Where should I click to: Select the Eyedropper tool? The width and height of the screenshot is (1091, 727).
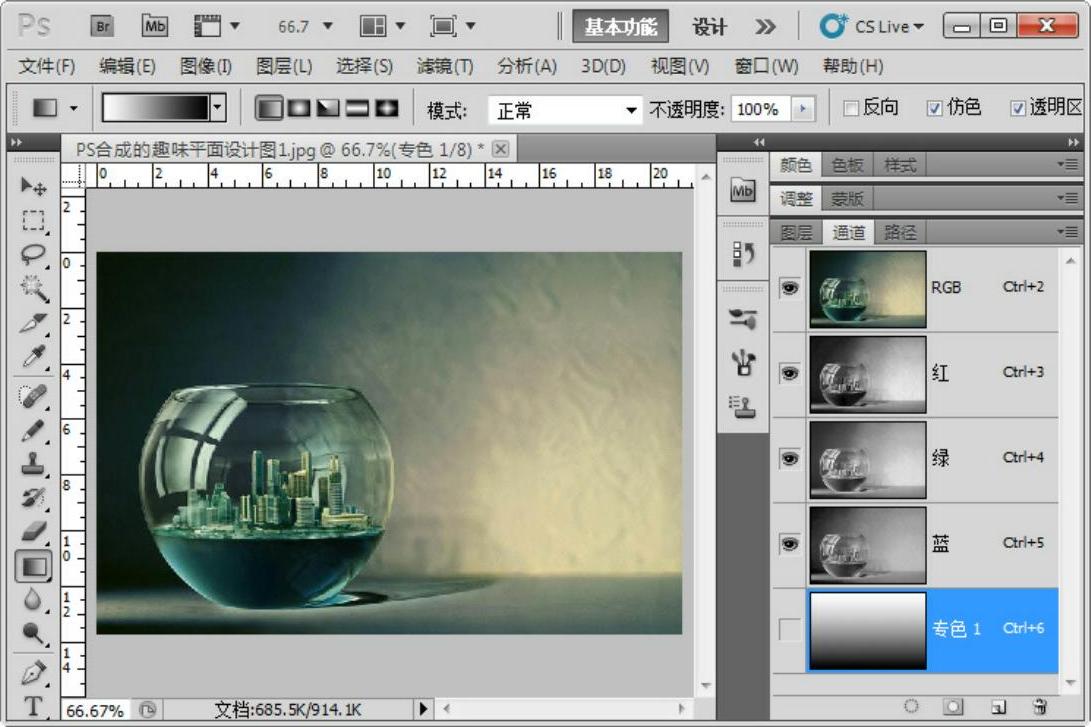coord(33,357)
